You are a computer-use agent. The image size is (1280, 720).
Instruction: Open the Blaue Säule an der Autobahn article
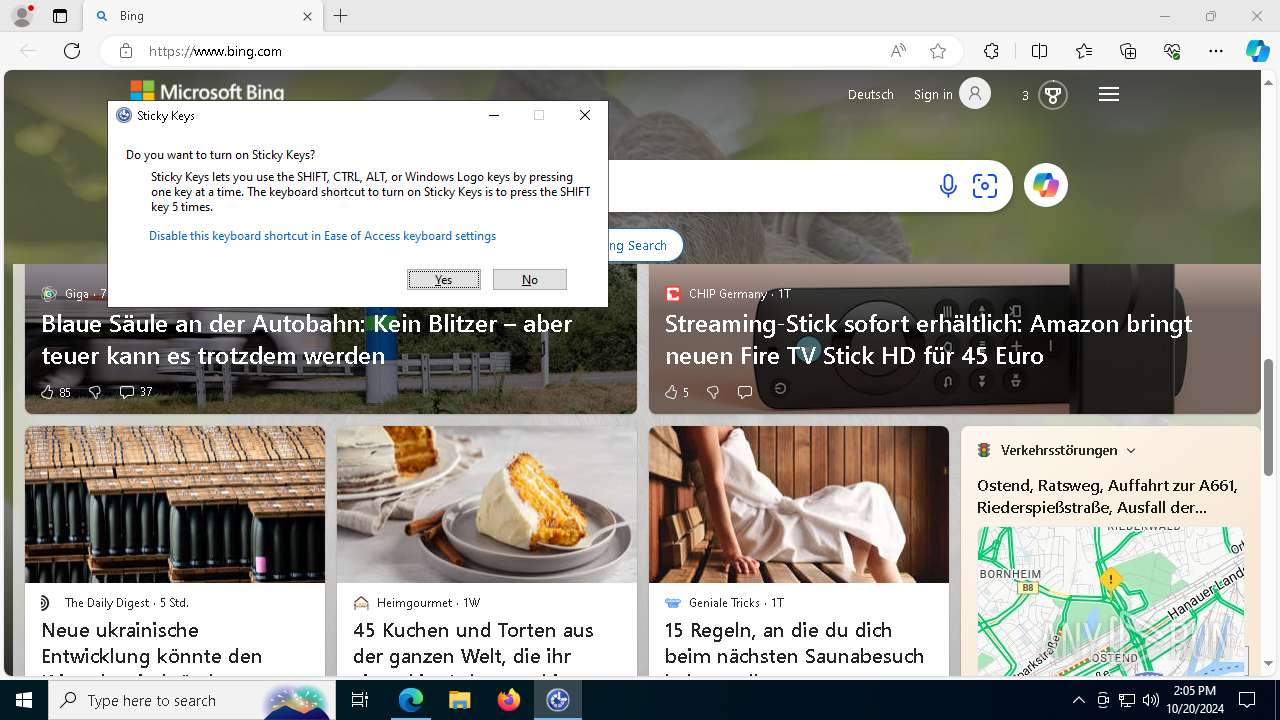click(x=306, y=340)
